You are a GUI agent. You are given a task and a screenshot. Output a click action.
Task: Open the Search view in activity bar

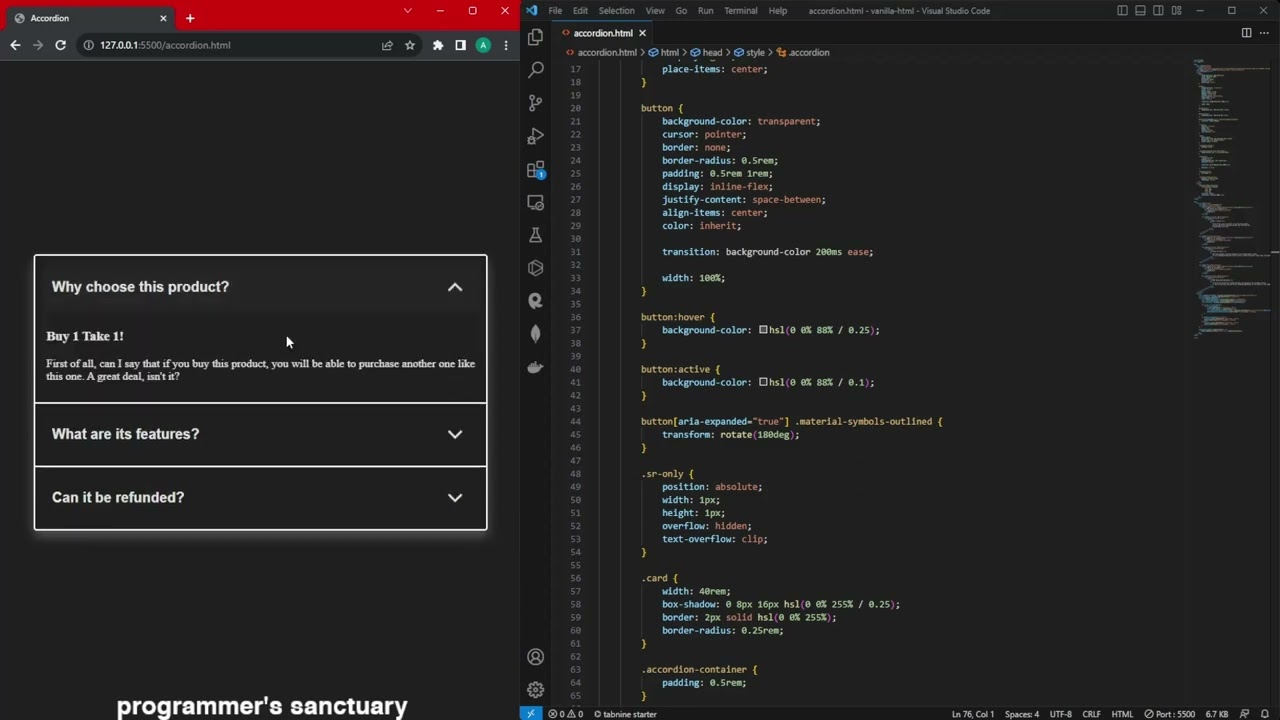pos(536,69)
